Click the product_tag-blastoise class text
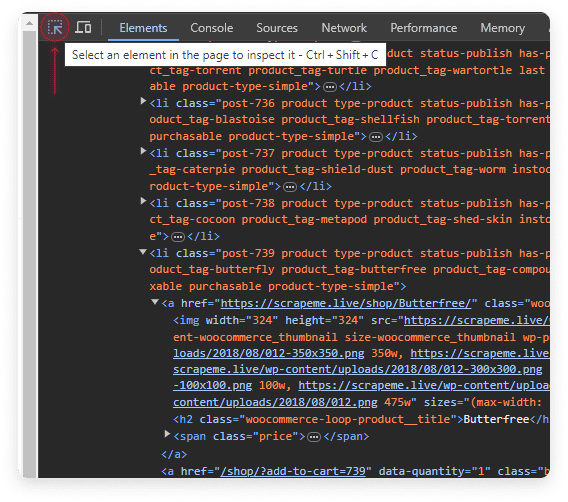Screen dimensions: 568x502 pyautogui.click(x=212, y=120)
